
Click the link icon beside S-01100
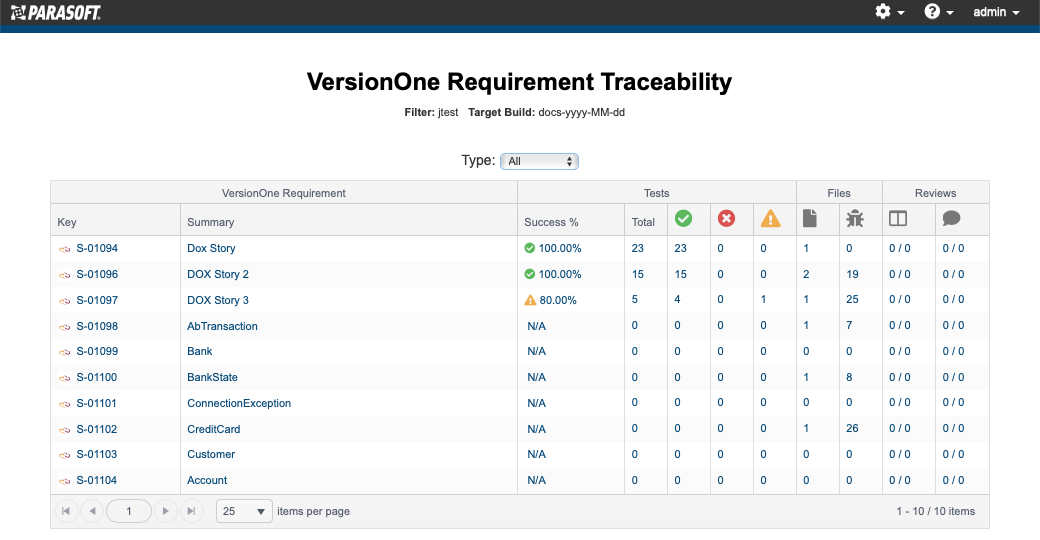(64, 378)
